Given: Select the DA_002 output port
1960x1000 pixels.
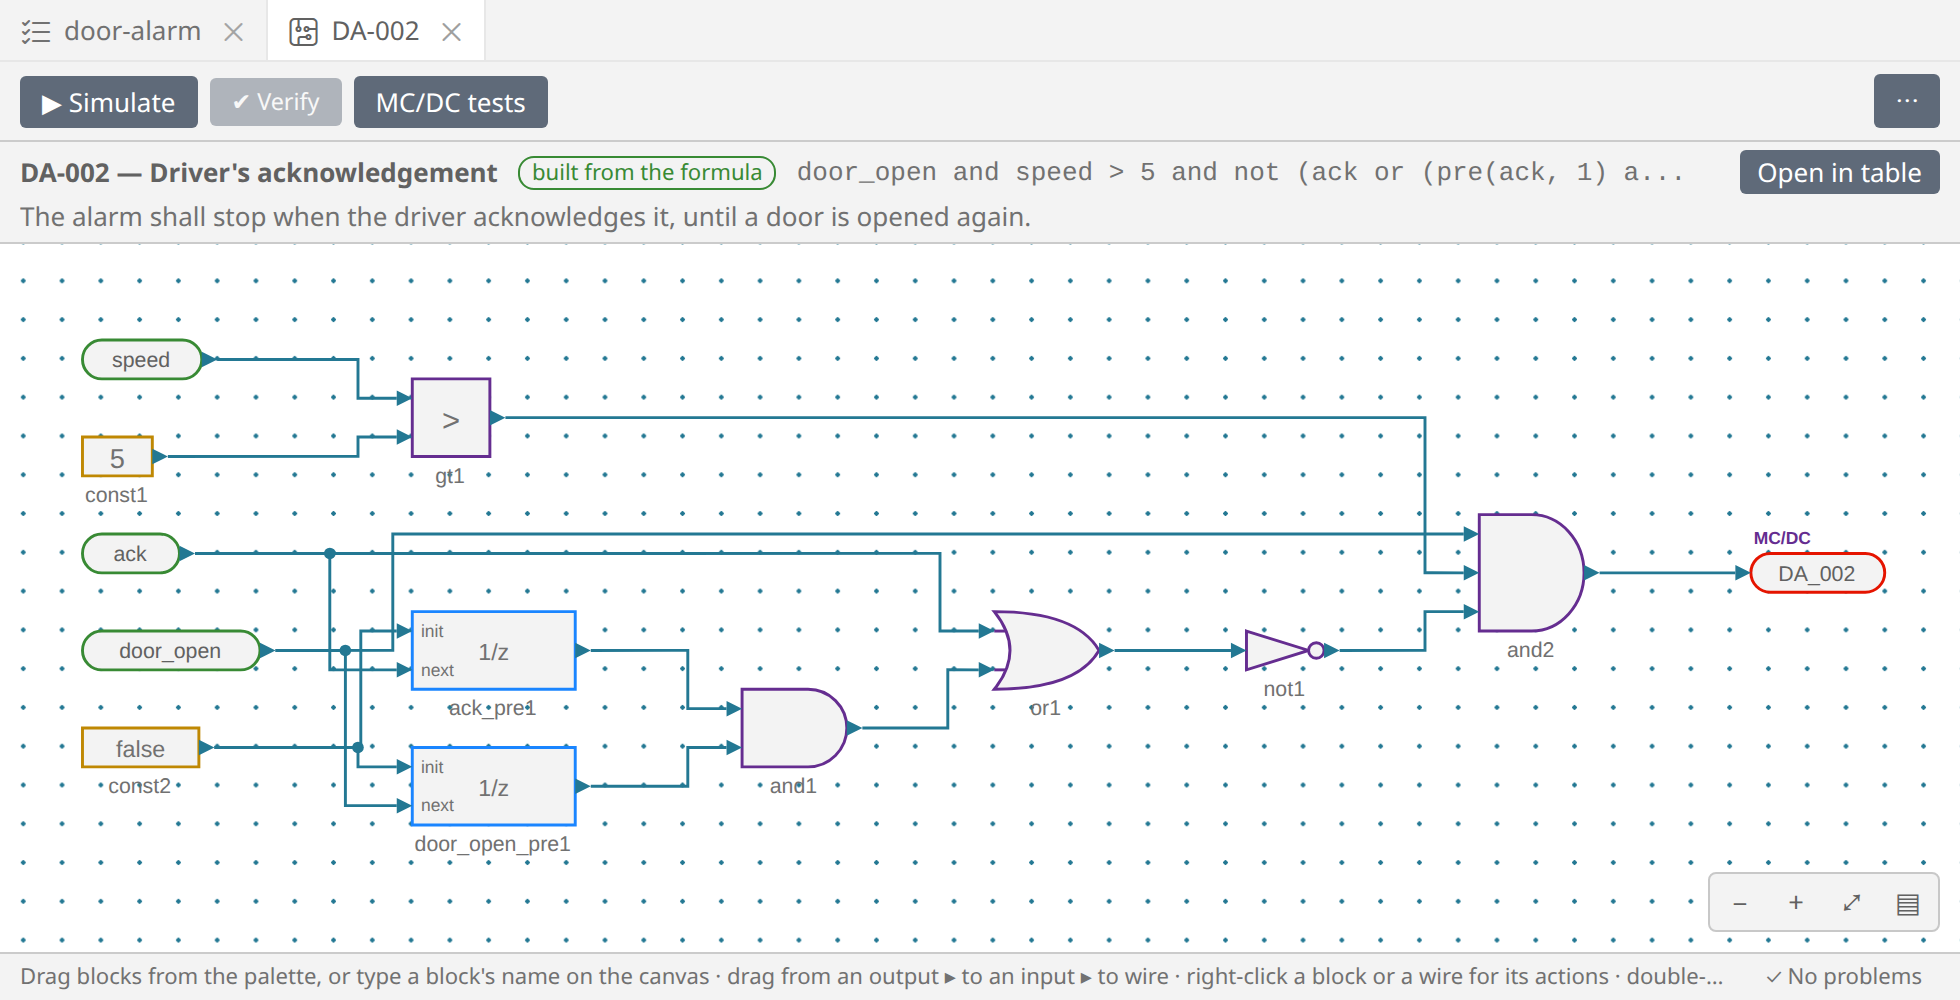Looking at the screenshot, I should [1817, 573].
